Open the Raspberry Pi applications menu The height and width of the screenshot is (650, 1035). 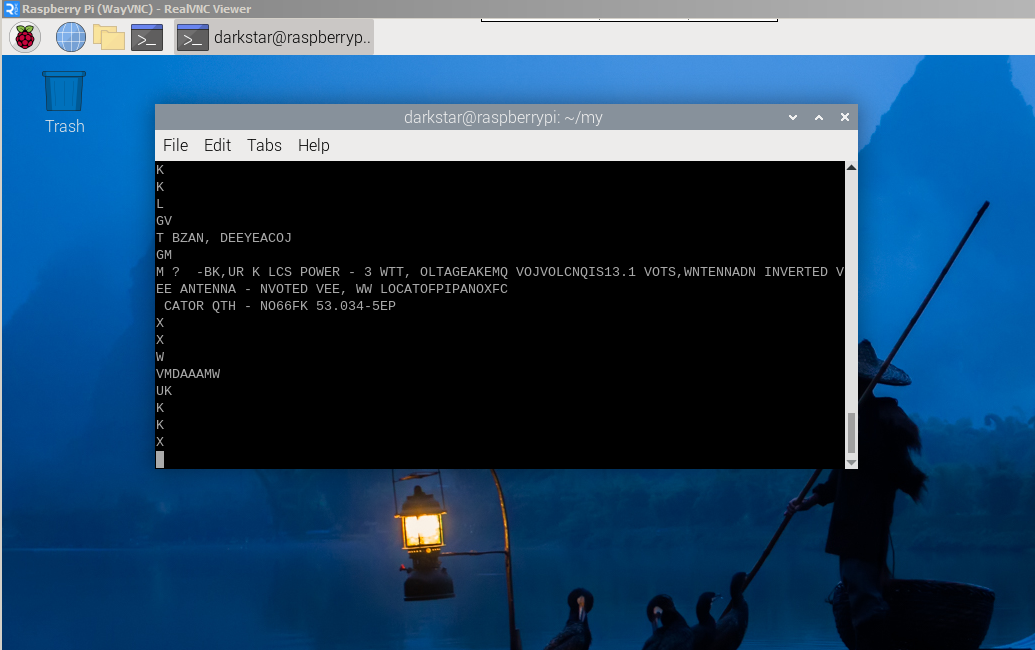[25, 38]
